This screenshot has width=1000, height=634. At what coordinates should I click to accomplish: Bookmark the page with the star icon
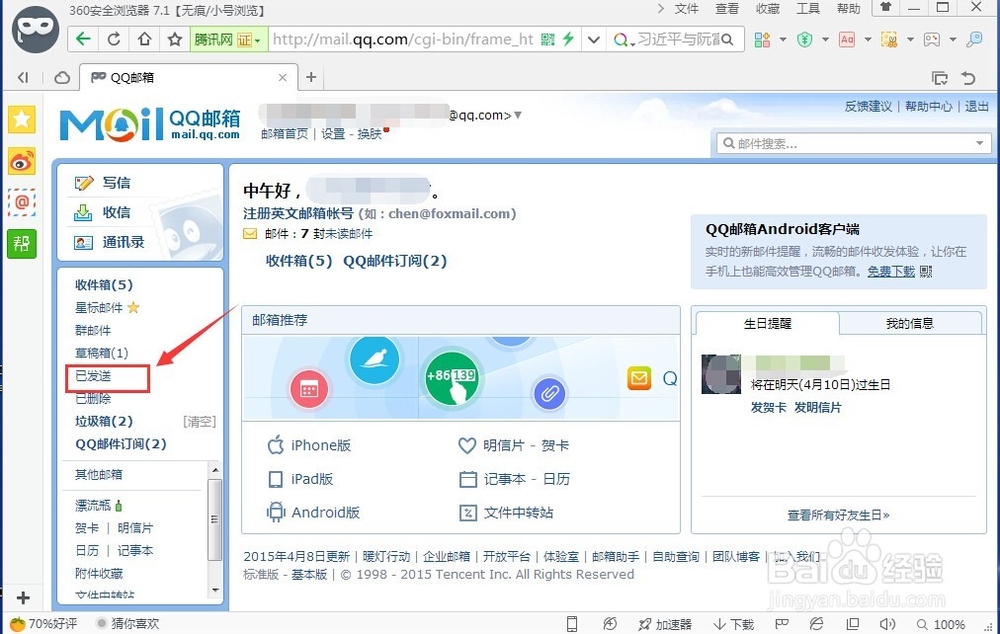point(175,40)
